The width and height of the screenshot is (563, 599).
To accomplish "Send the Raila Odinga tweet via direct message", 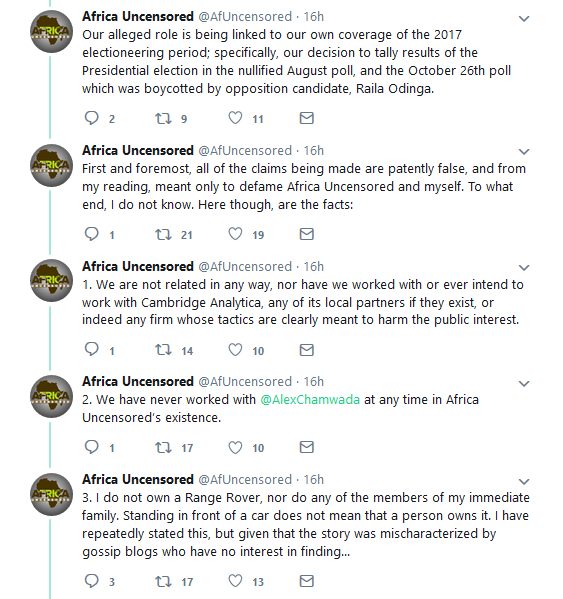I will (x=306, y=118).
